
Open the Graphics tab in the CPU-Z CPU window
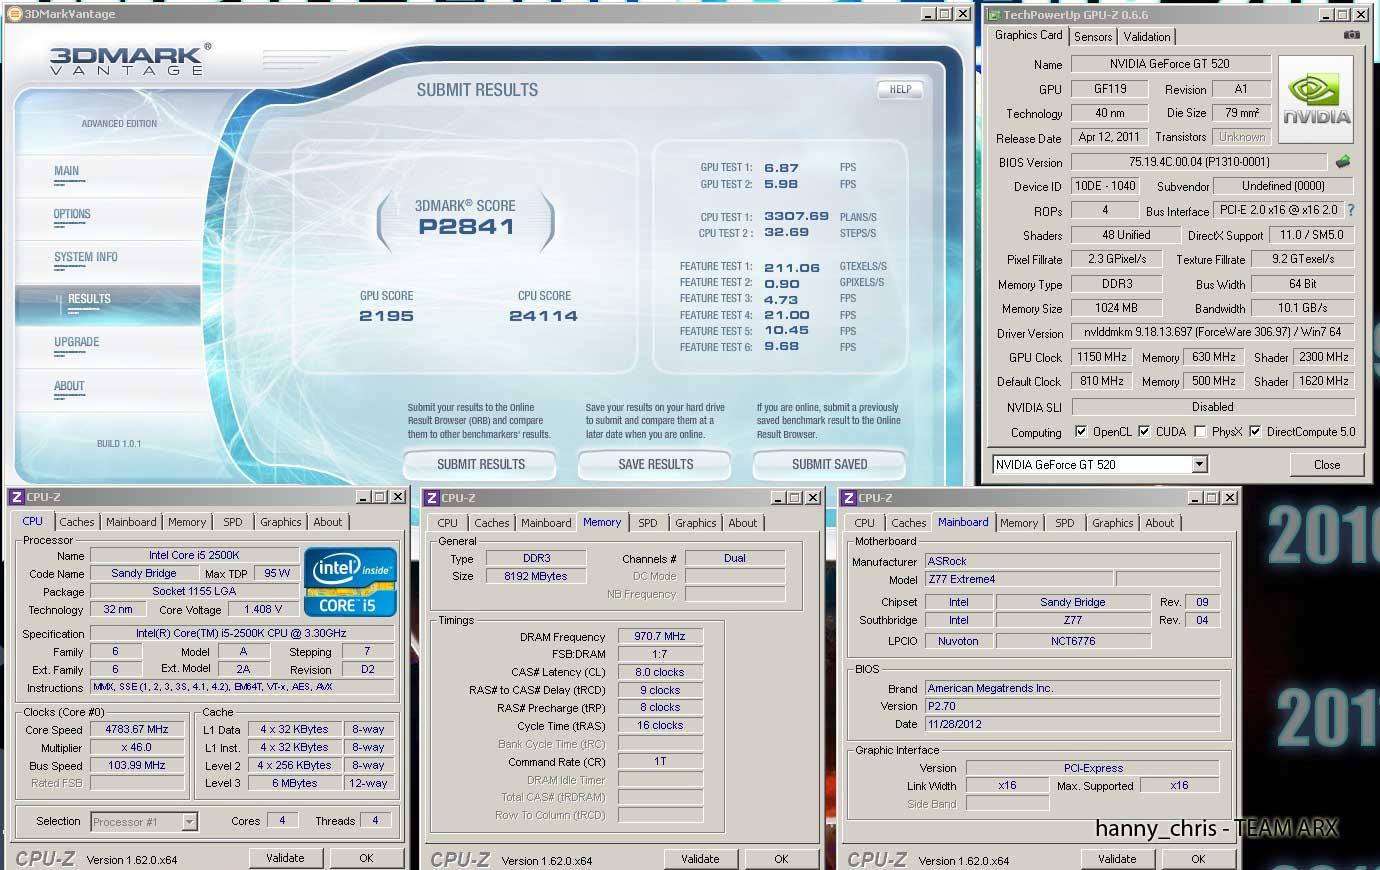point(280,522)
